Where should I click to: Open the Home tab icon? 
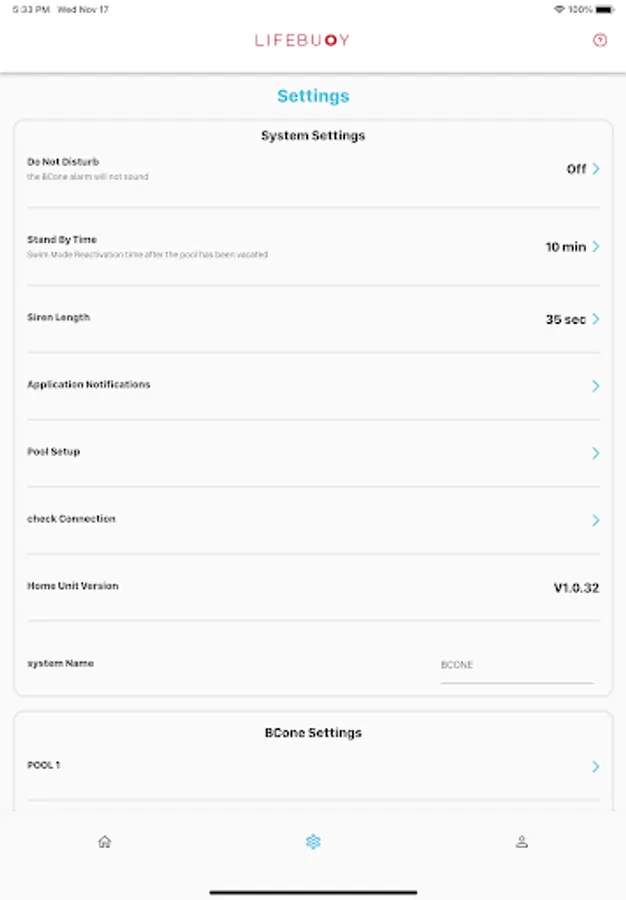tap(104, 842)
